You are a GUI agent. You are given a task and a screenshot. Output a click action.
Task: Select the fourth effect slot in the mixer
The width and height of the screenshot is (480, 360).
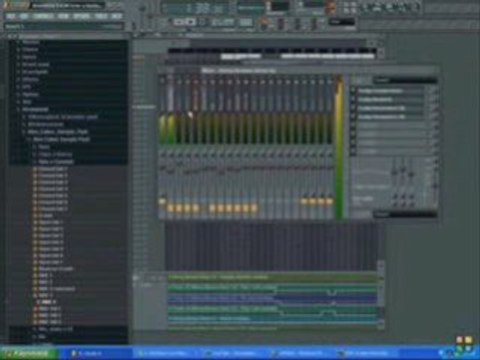click(x=391, y=117)
